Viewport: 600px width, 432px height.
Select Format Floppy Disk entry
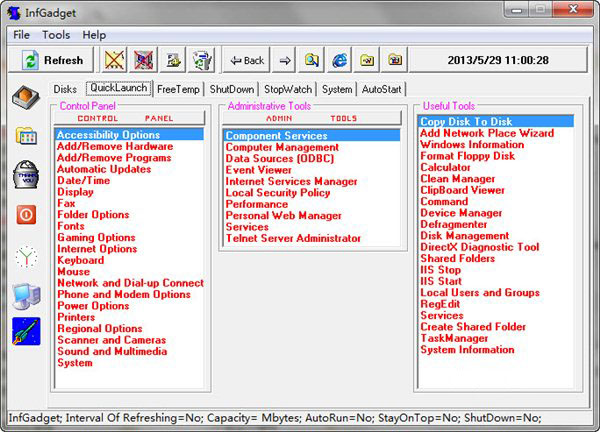(468, 156)
